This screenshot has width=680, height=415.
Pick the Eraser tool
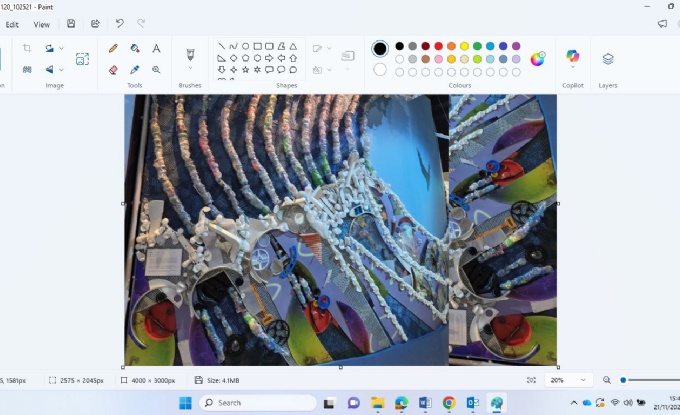point(113,70)
